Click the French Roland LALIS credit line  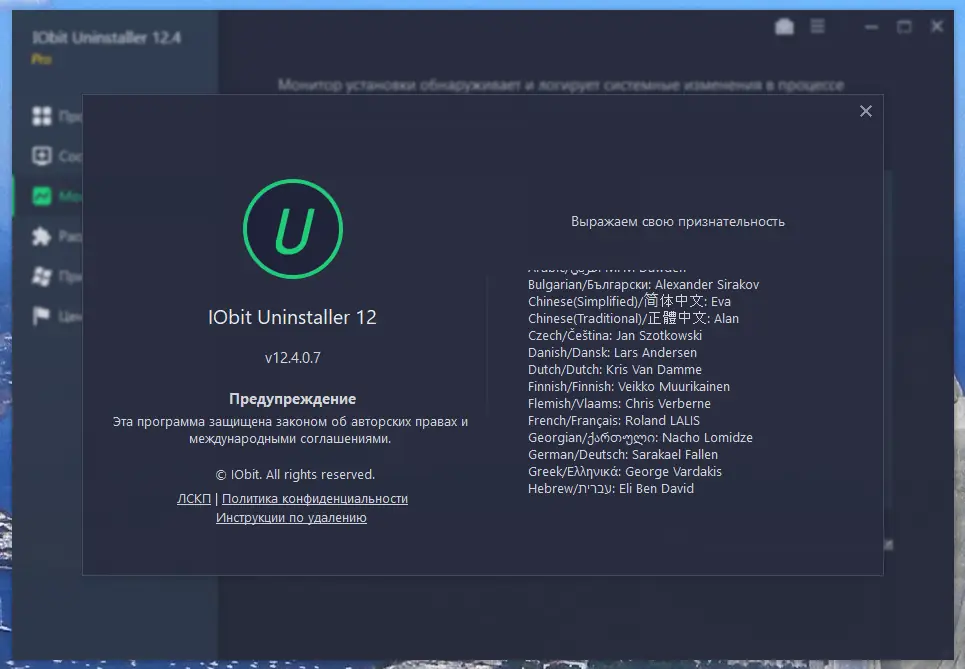tap(614, 421)
